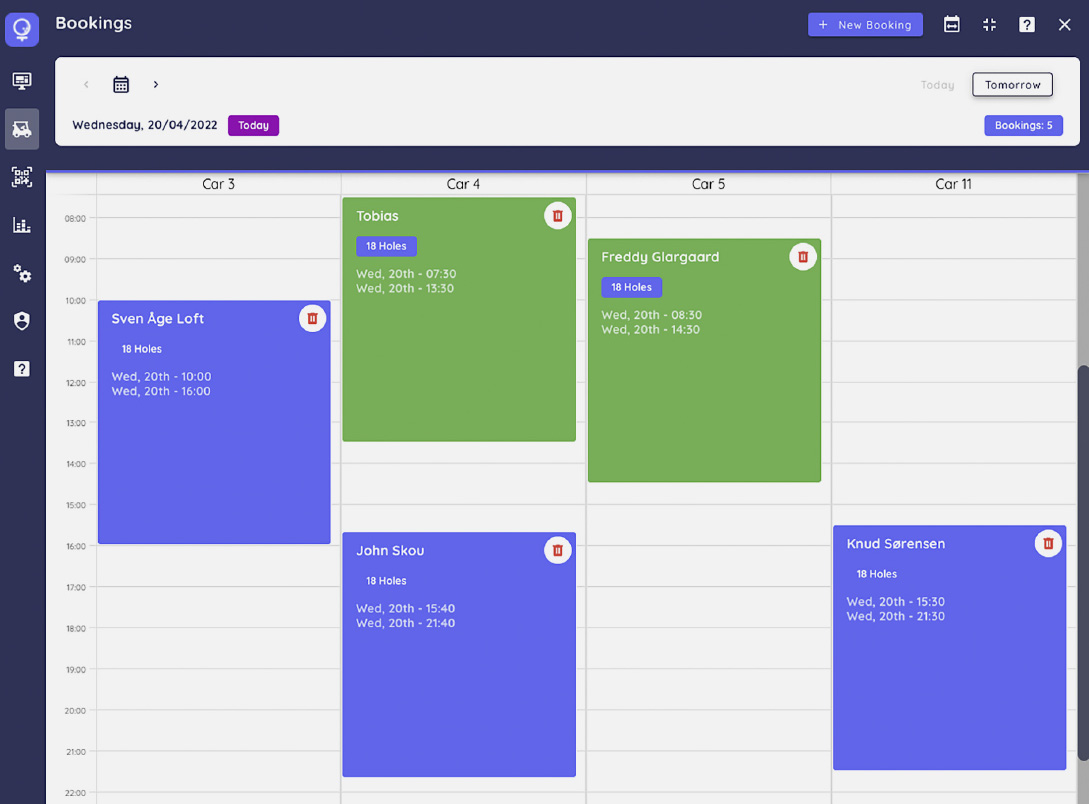Open the QR code scanner sidebar icon
The width and height of the screenshot is (1090, 804).
click(22, 177)
